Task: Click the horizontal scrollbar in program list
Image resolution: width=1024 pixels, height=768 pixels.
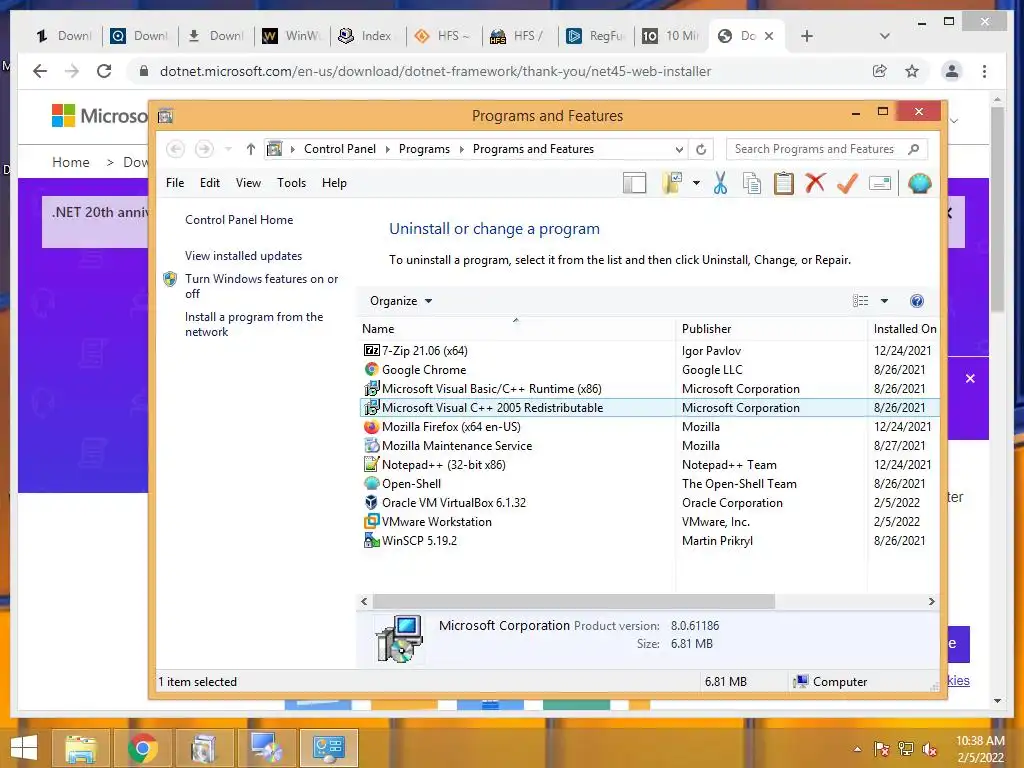Action: [574, 601]
